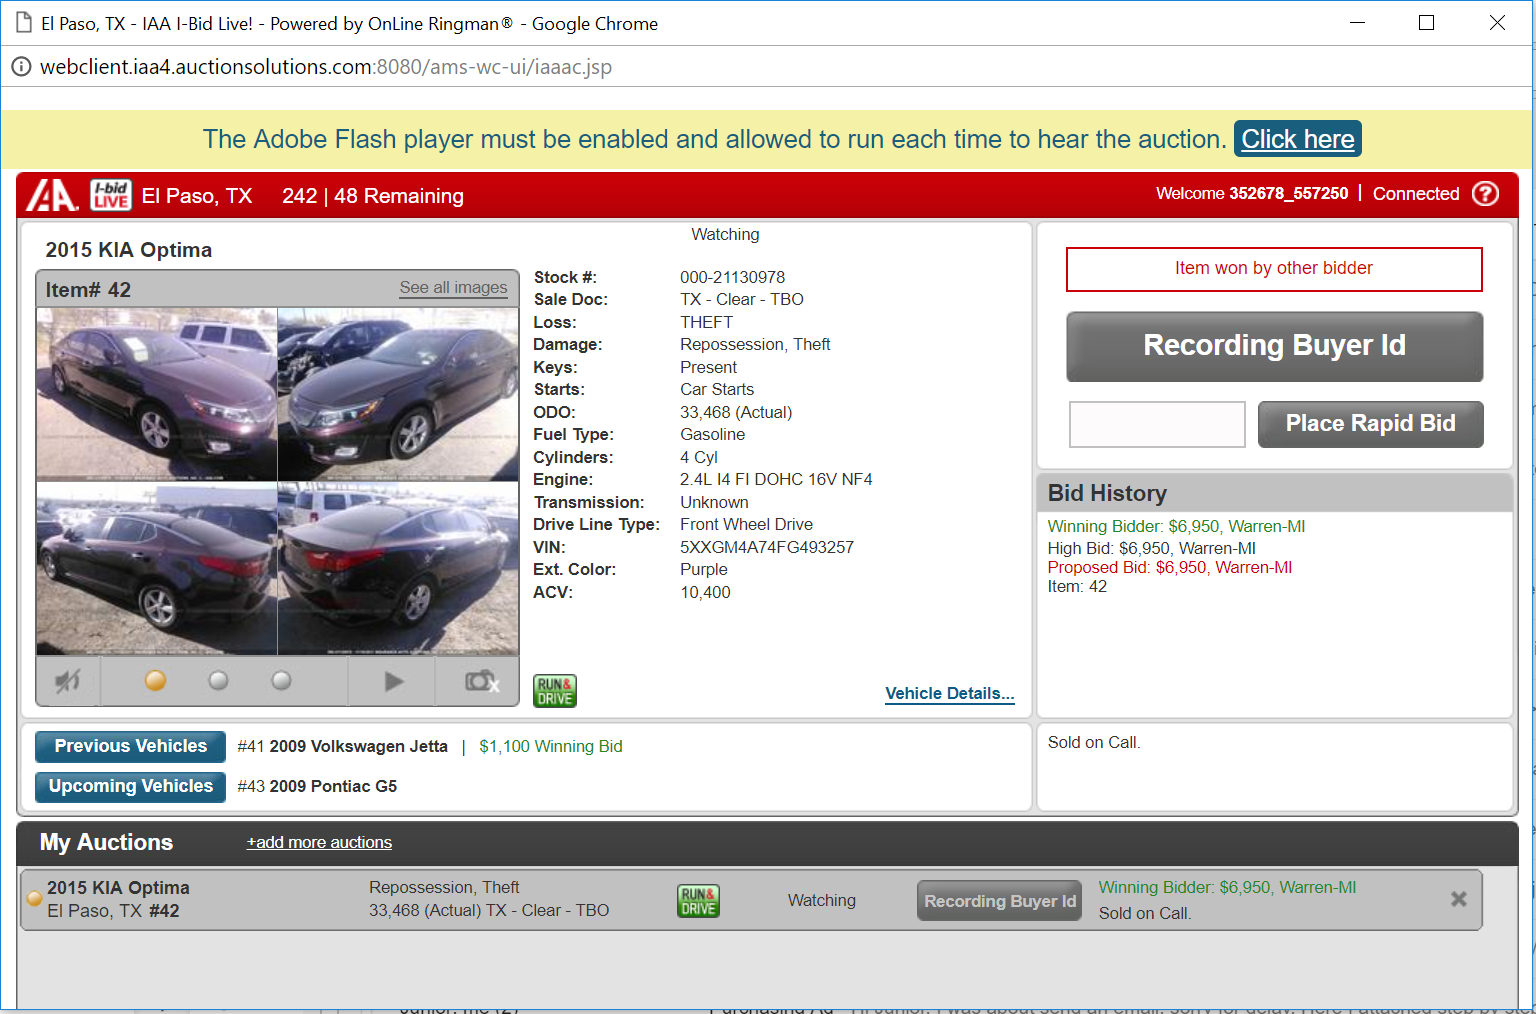This screenshot has height=1014, width=1536.
Task: Remove 2015 KIA Optima from My Auctions
Action: 1459,899
